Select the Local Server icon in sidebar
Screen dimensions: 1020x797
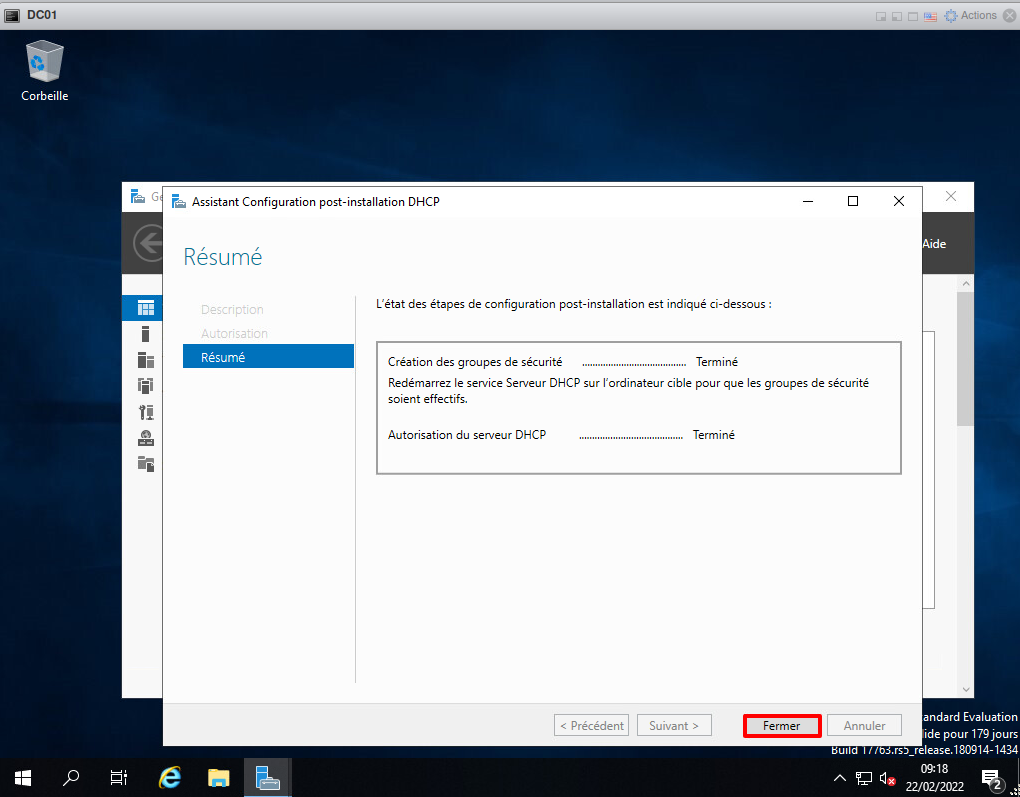click(x=146, y=334)
